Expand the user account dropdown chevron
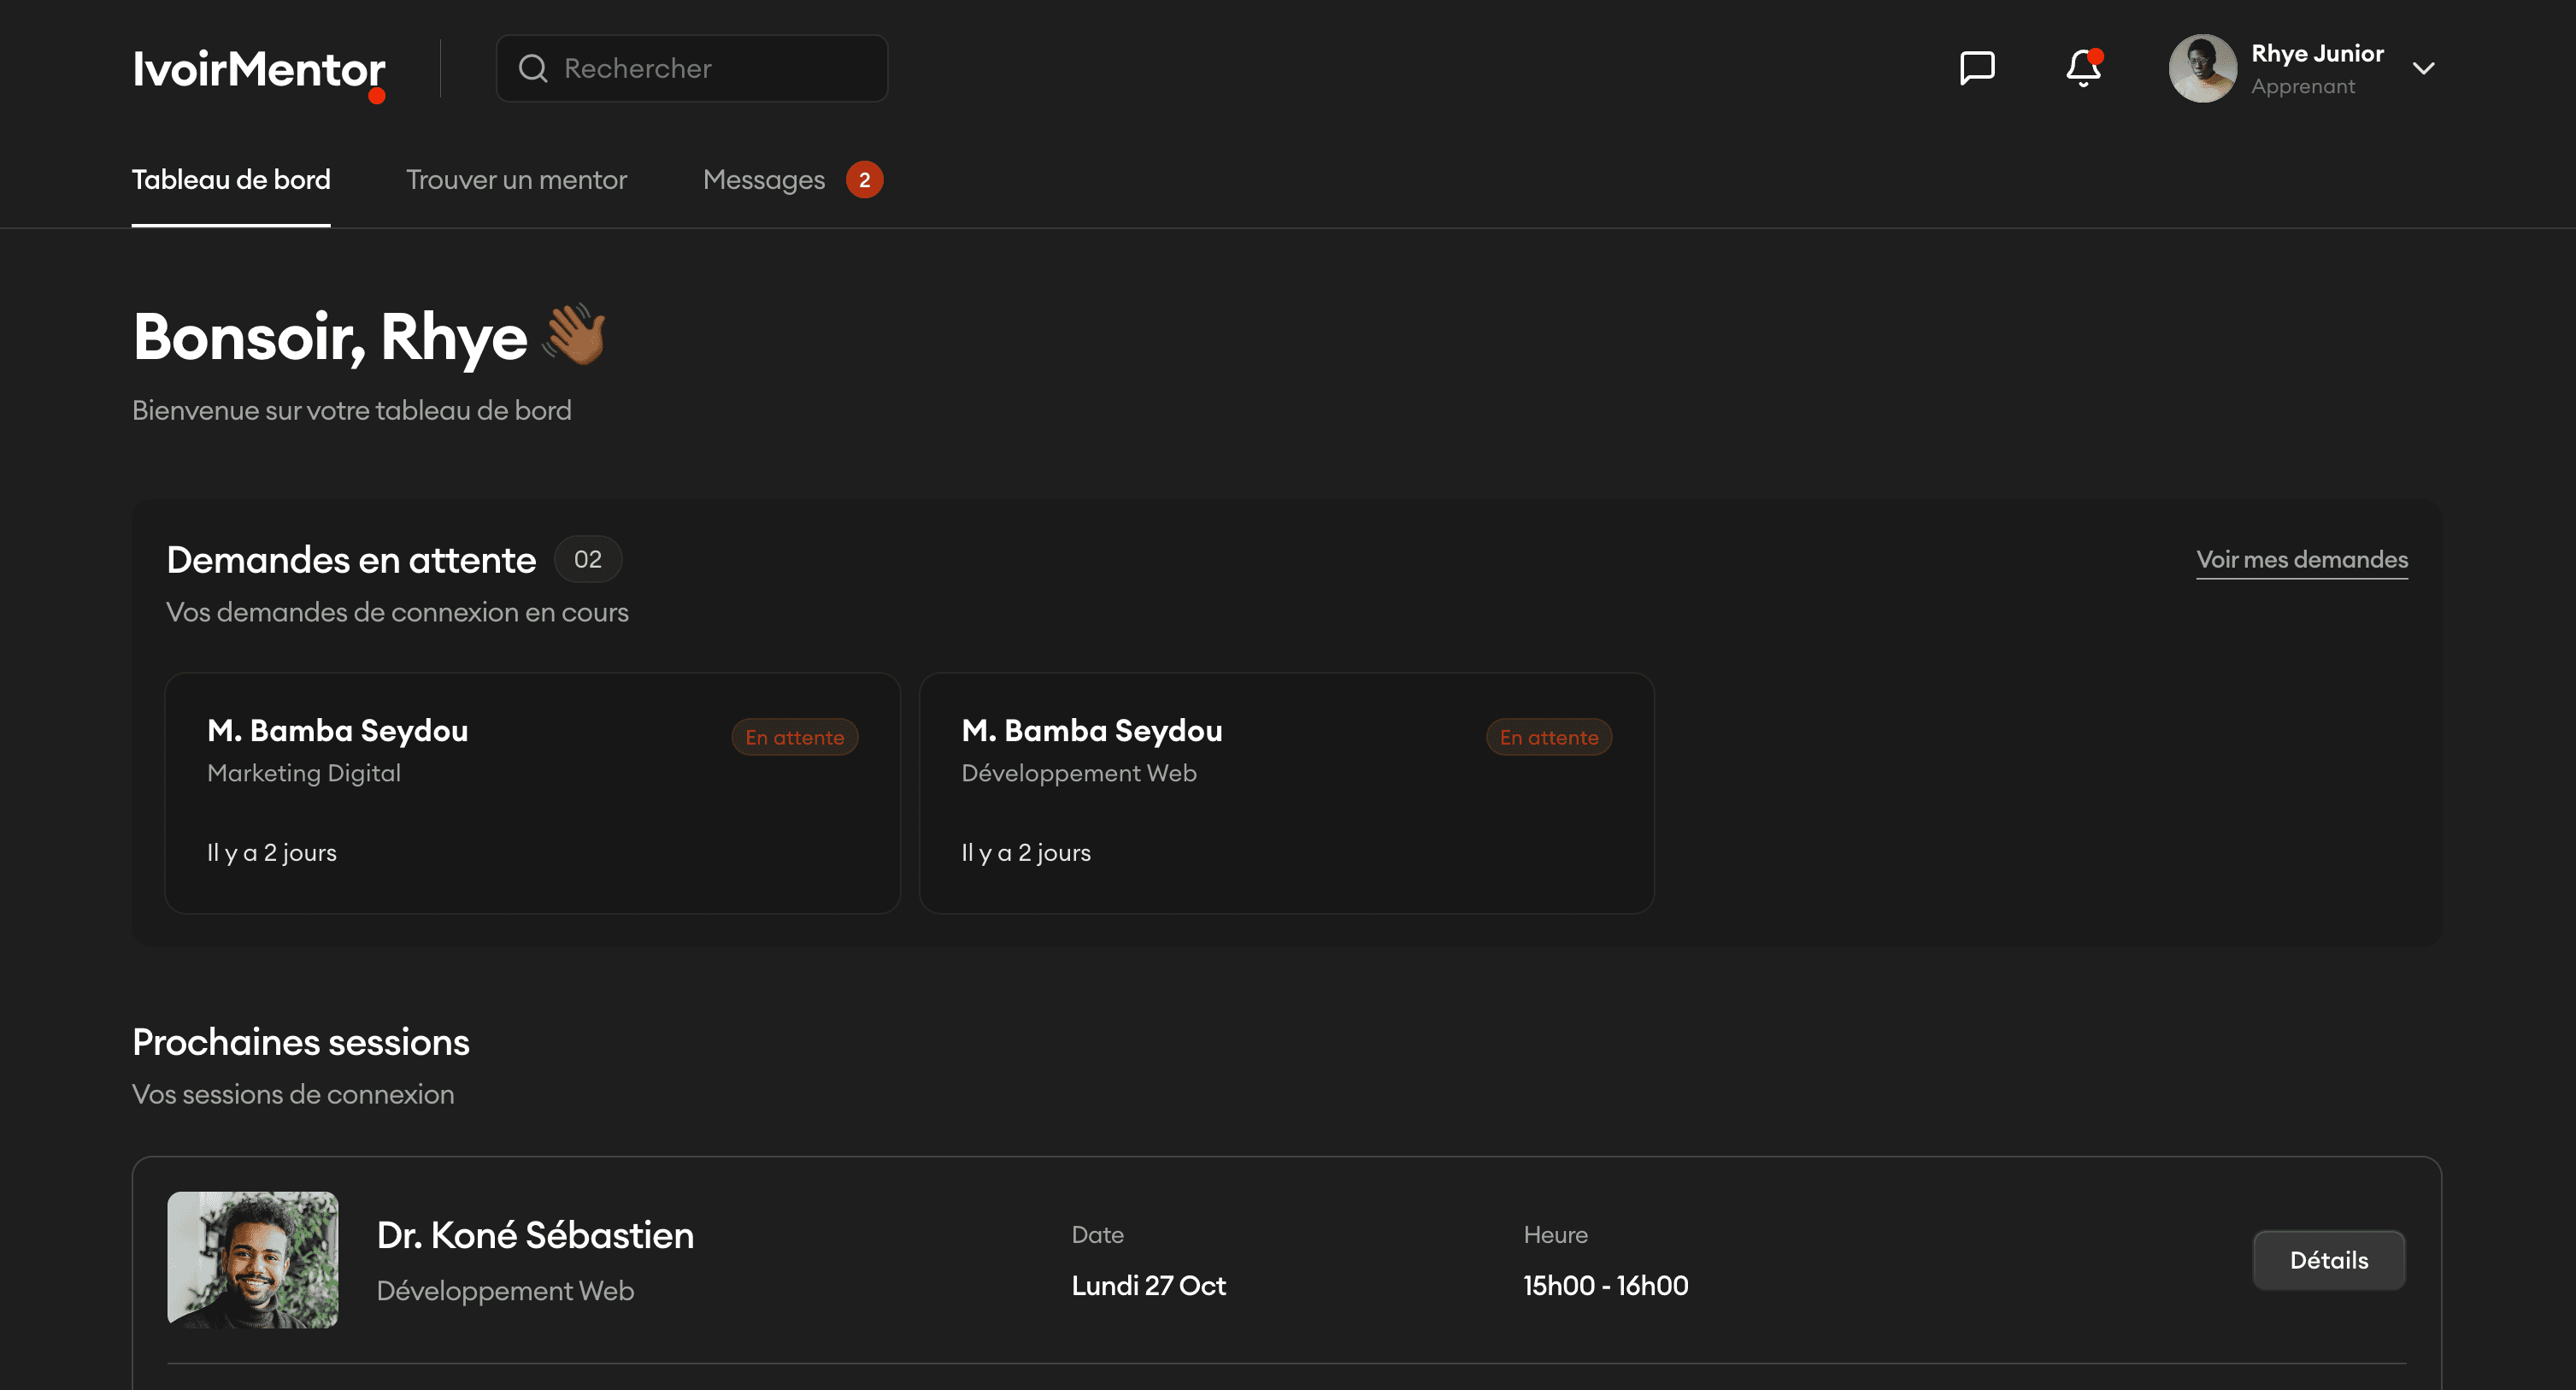This screenshot has width=2576, height=1390. pos(2423,68)
